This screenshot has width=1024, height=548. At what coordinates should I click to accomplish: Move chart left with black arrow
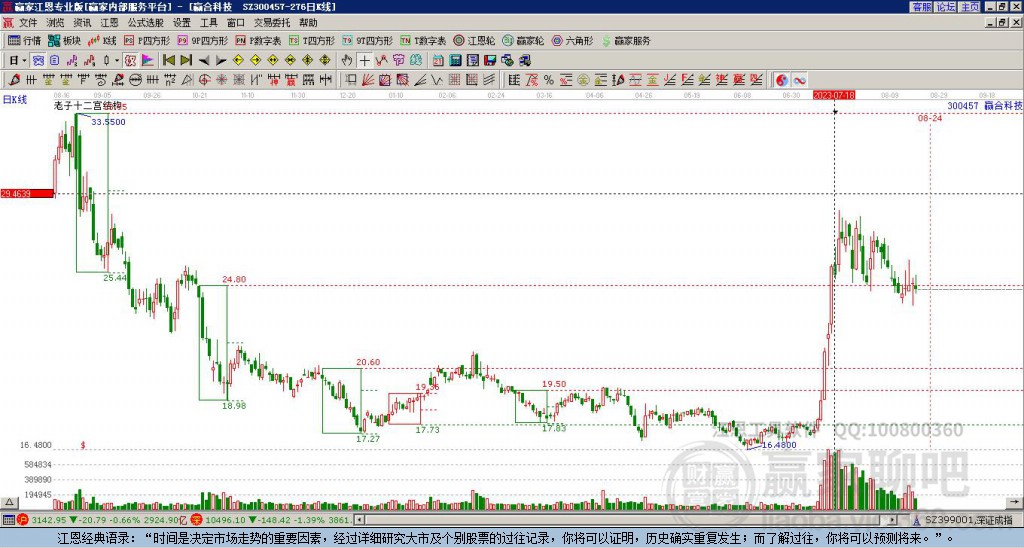coord(204,60)
